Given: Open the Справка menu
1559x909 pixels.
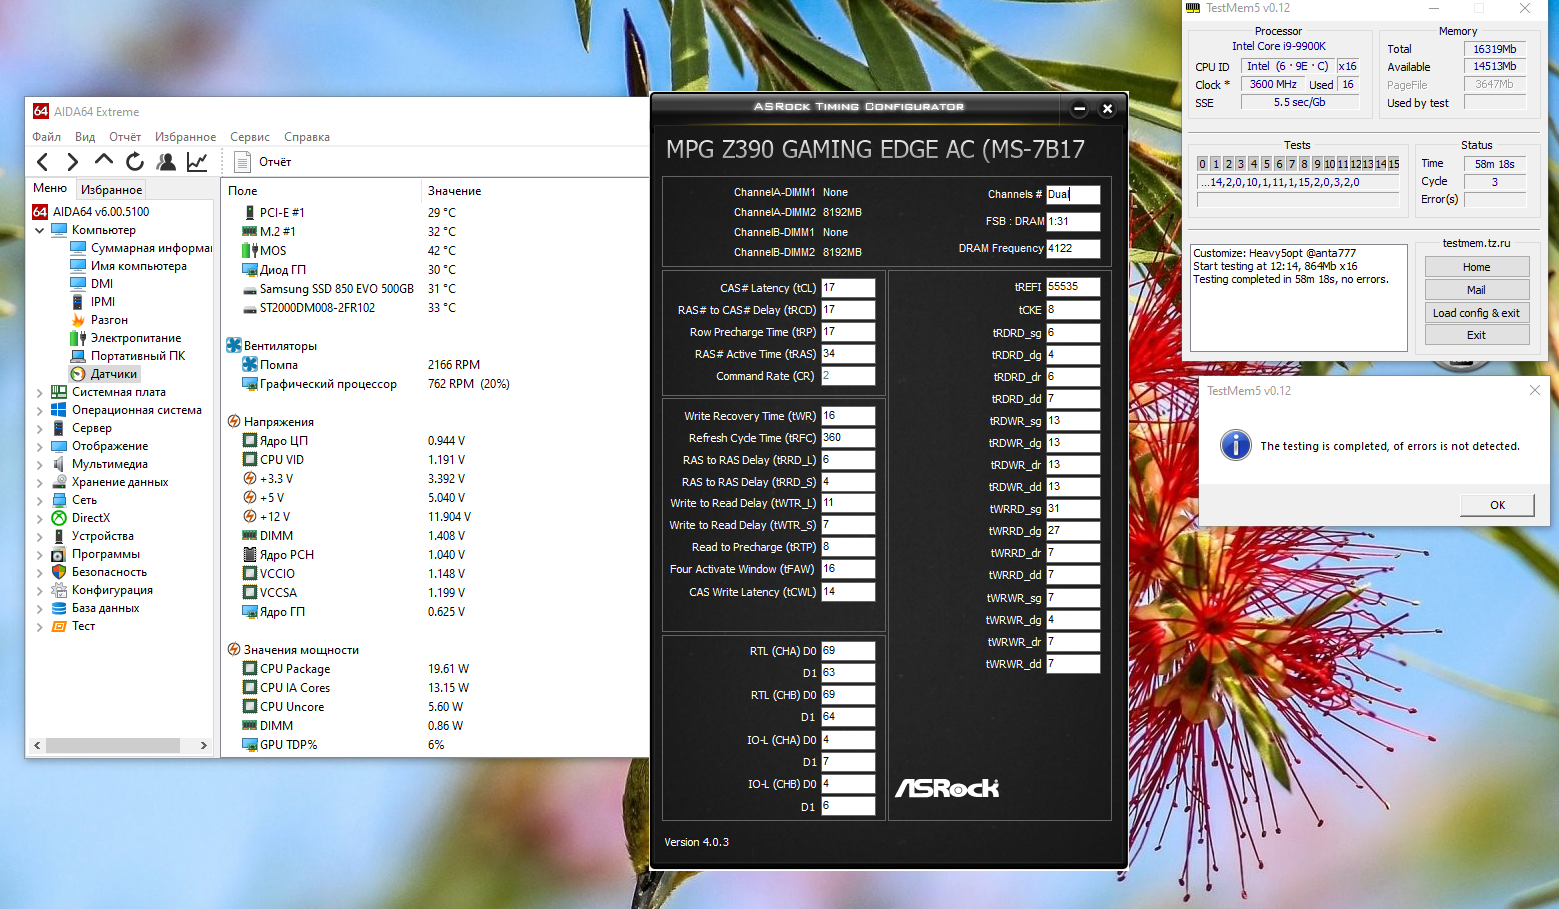Looking at the screenshot, I should pos(307,137).
